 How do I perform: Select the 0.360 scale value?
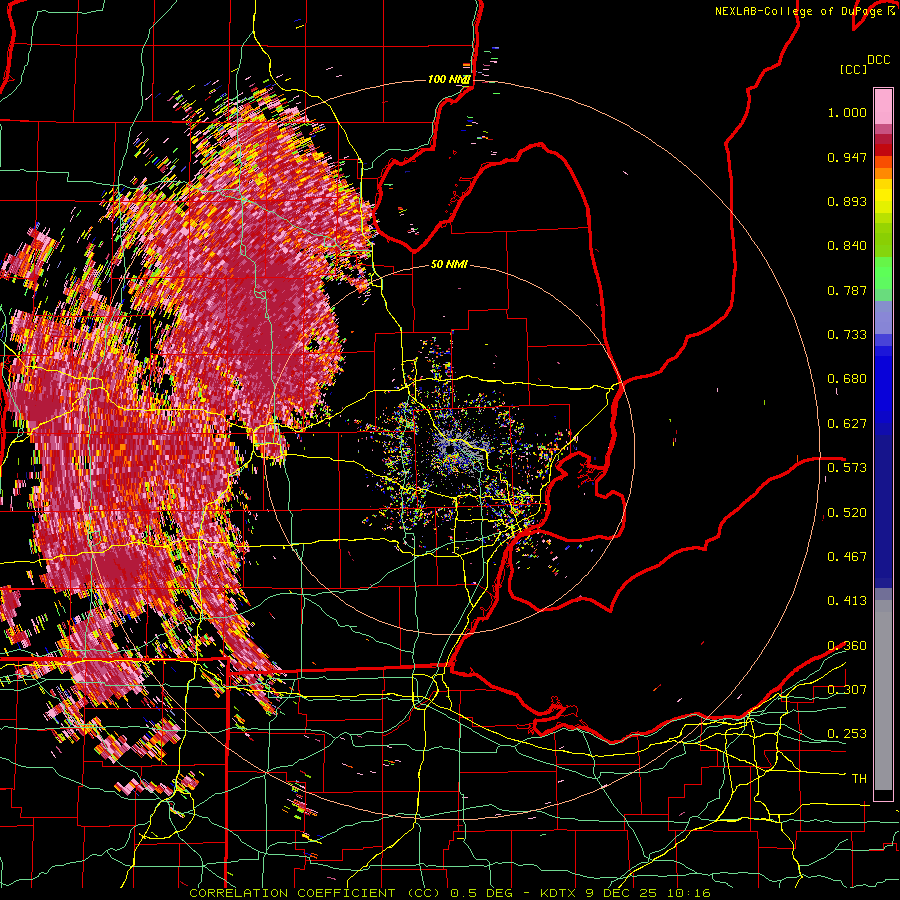tap(847, 646)
